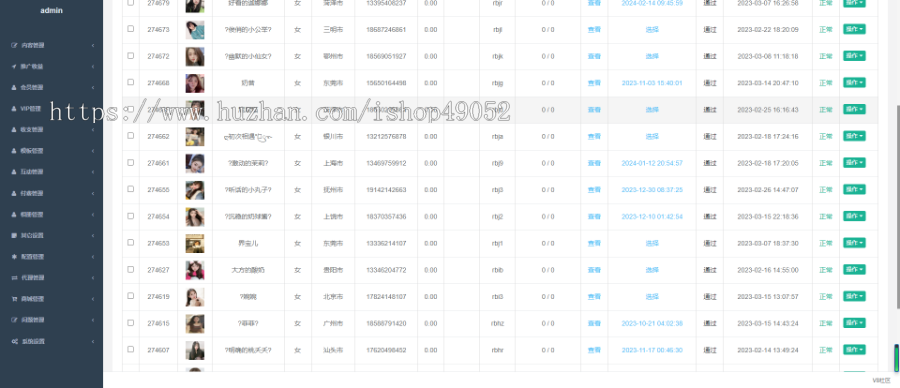Click the 内容管理 edit icon in sidebar
The width and height of the screenshot is (900, 388).
(14, 45)
